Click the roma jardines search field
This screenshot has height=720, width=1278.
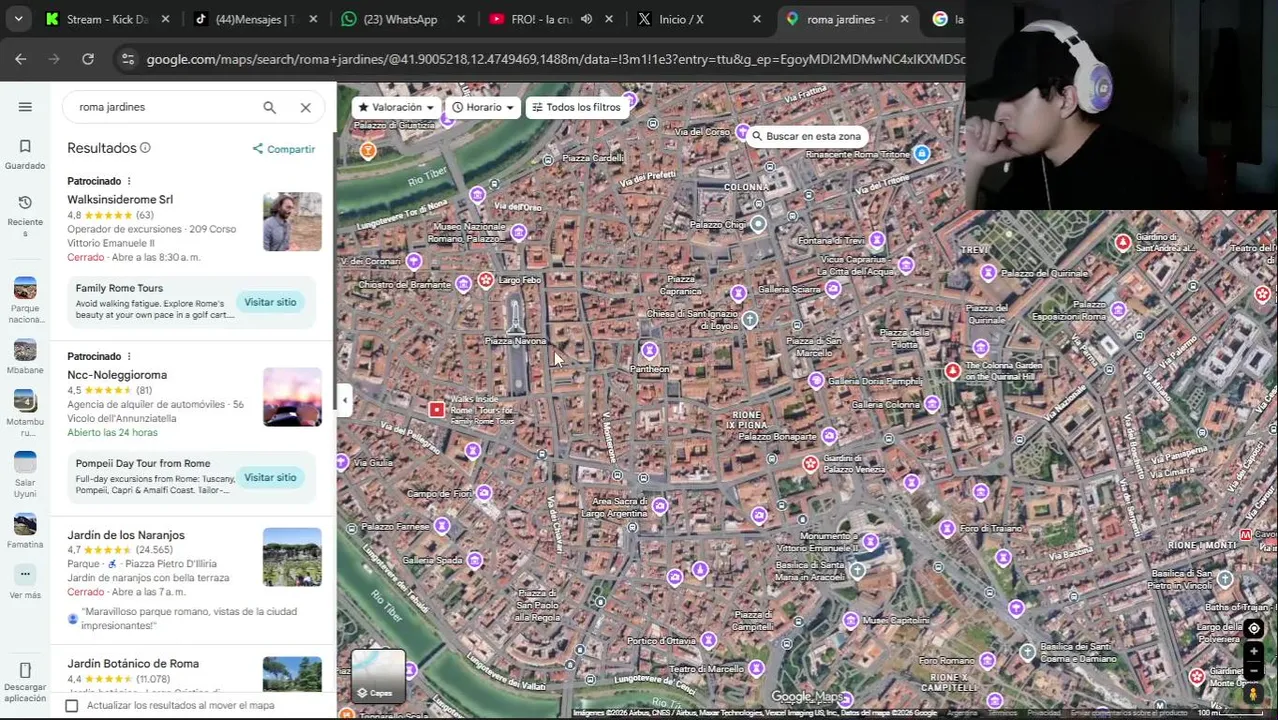160,107
